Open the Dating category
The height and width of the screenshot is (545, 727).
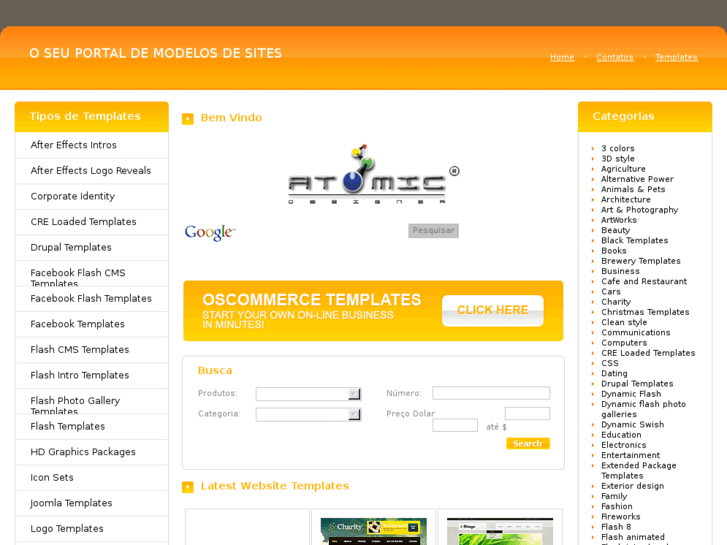614,373
